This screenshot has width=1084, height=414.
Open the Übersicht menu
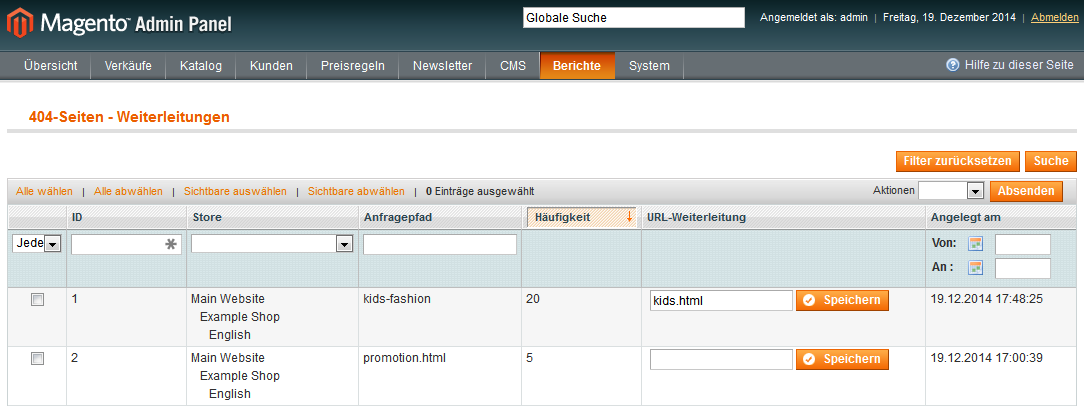[50, 66]
